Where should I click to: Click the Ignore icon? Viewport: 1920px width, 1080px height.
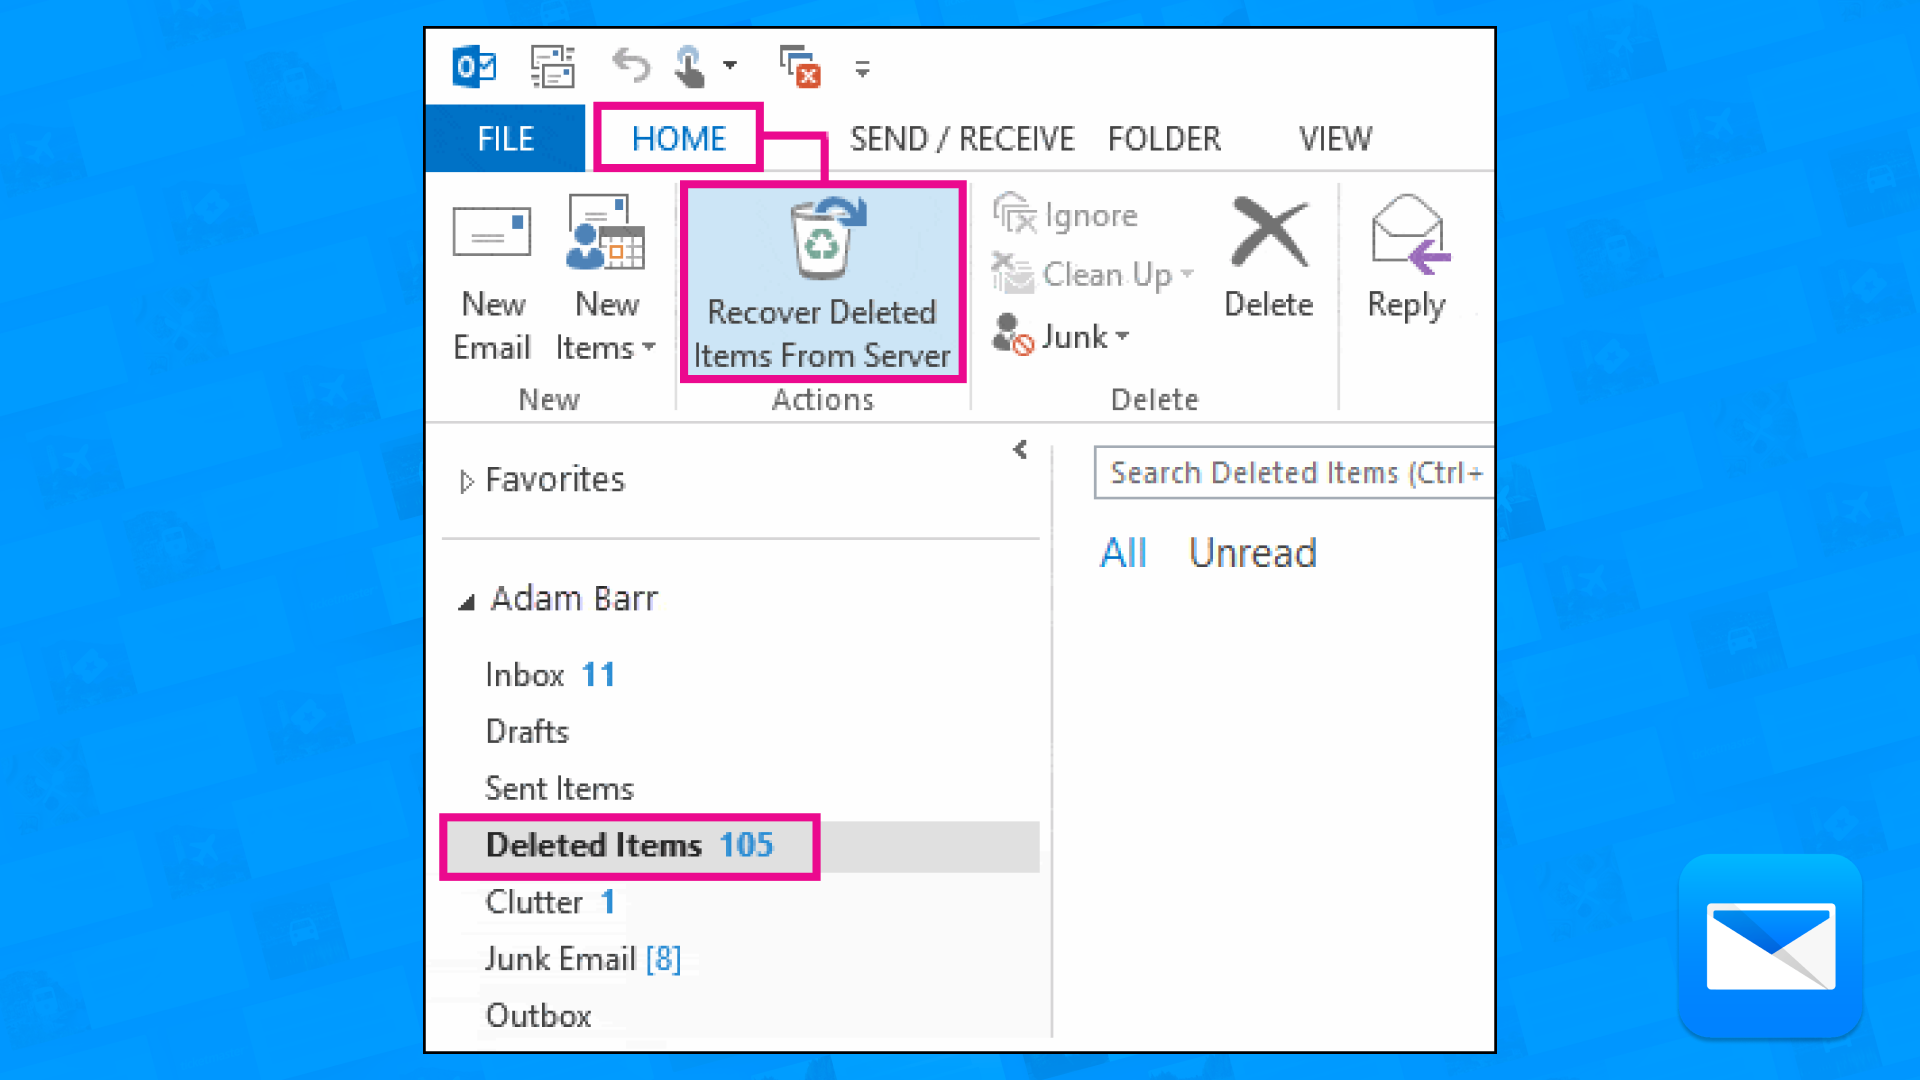point(1015,213)
